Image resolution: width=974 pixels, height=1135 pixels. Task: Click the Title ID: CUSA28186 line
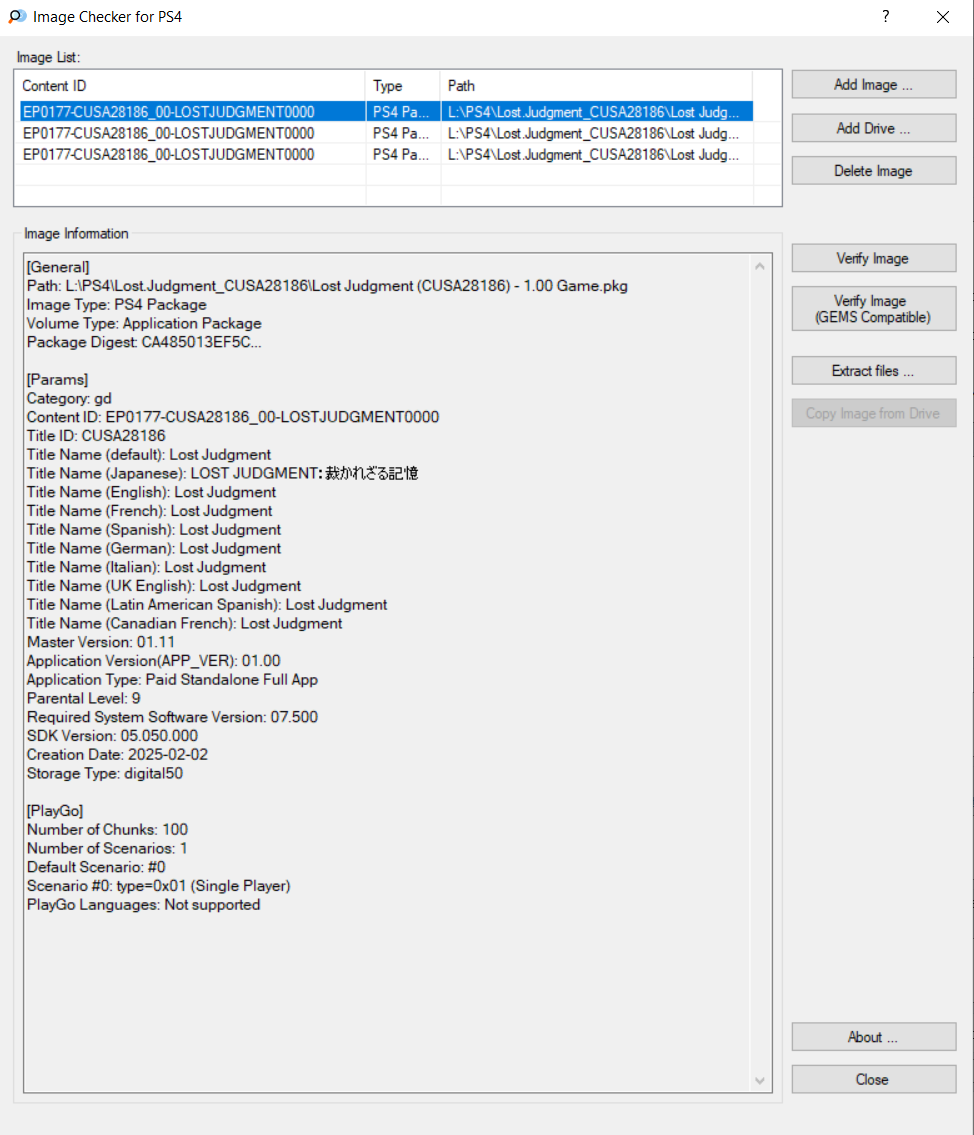pyautogui.click(x=96, y=436)
